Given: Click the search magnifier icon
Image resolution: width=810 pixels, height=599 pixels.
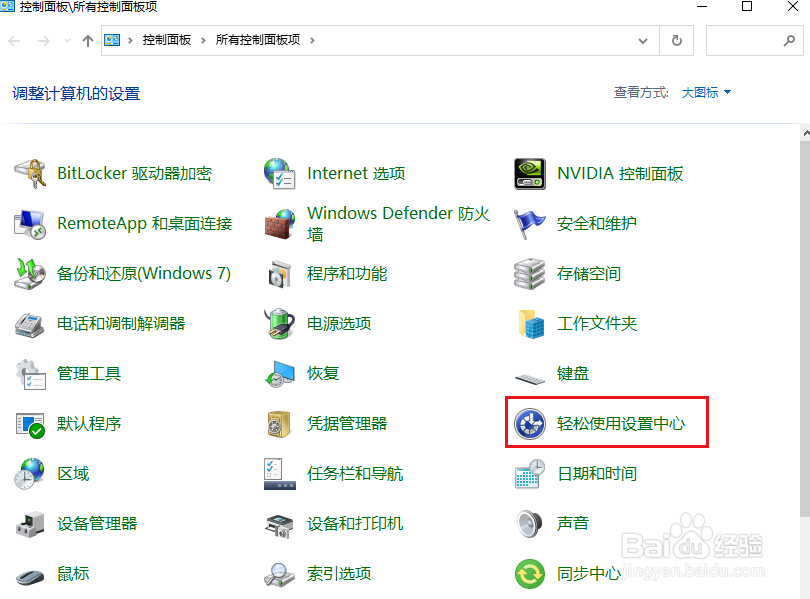Looking at the screenshot, I should [789, 40].
